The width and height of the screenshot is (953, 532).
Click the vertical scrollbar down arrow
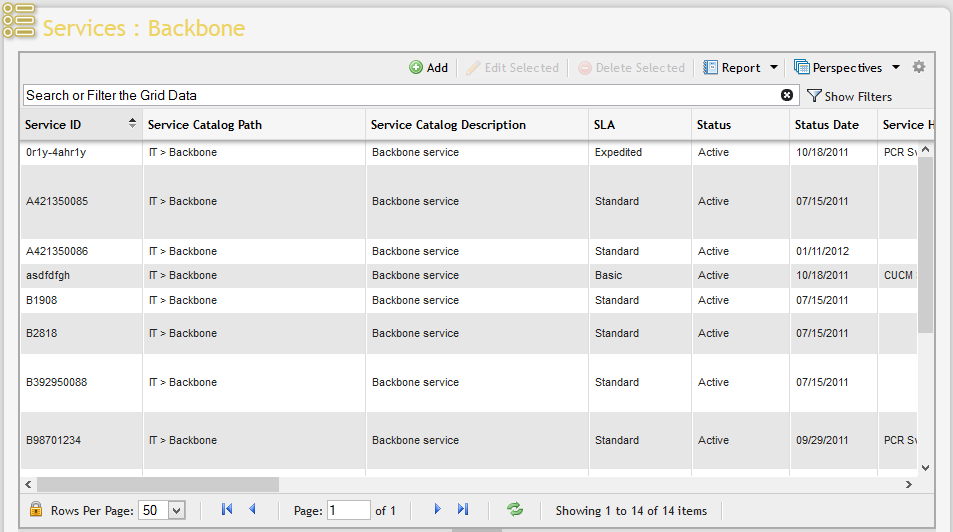pyautogui.click(x=925, y=467)
